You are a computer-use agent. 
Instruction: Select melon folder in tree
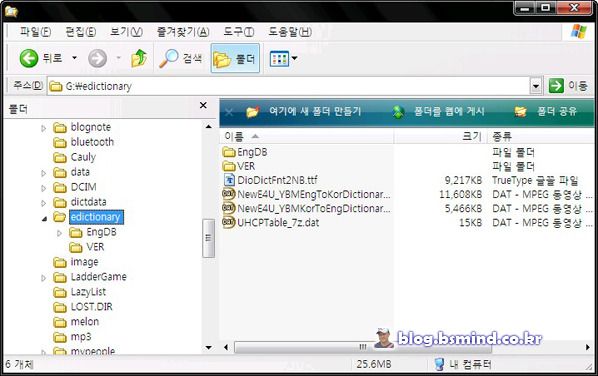85,321
